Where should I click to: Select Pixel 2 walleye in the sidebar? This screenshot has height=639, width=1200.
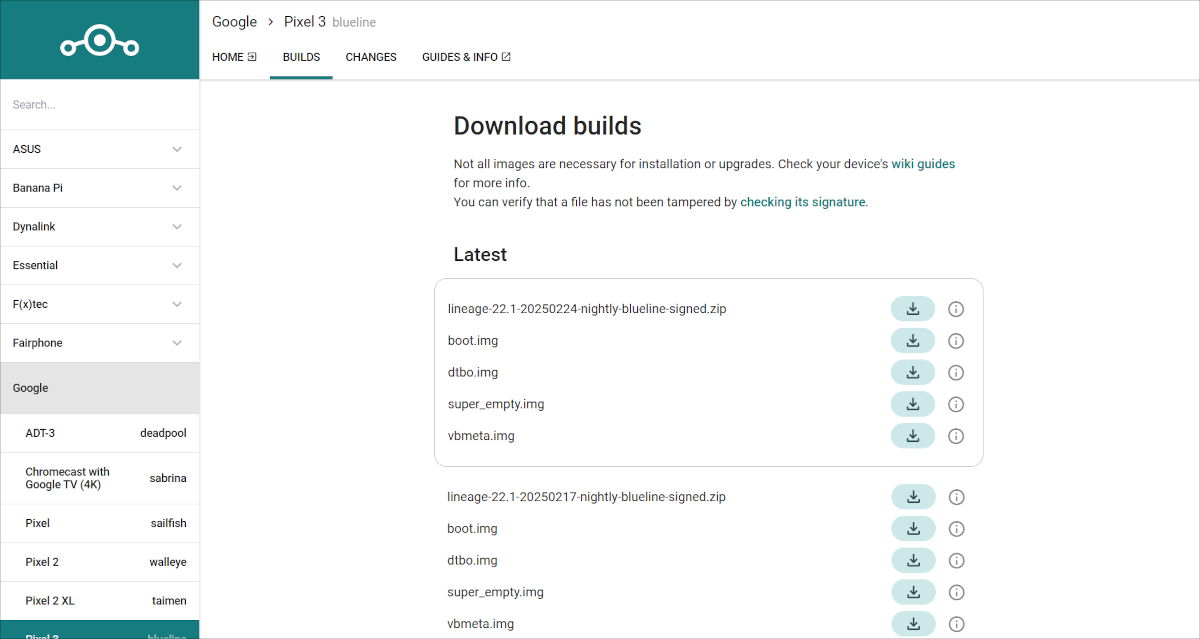click(99, 562)
